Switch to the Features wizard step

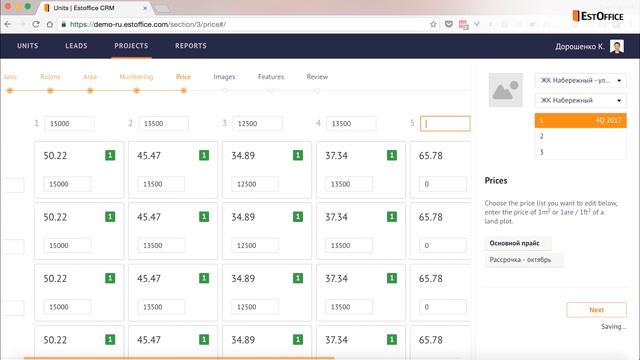coord(271,77)
